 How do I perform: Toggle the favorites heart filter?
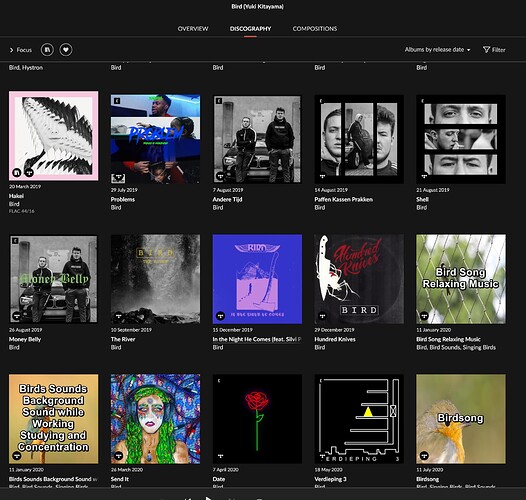(66, 50)
